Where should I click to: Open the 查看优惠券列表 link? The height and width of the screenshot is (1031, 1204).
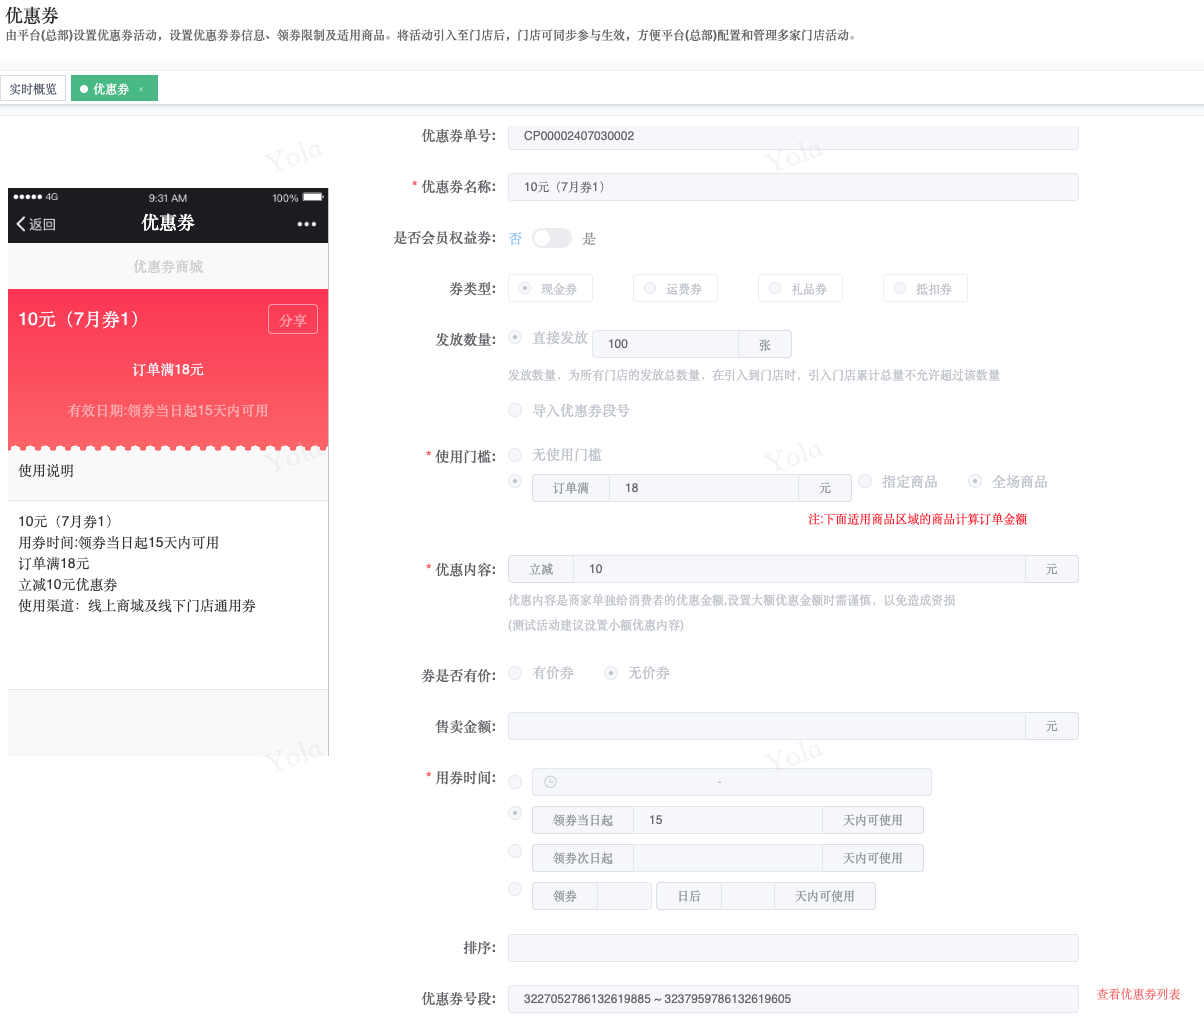click(1138, 994)
